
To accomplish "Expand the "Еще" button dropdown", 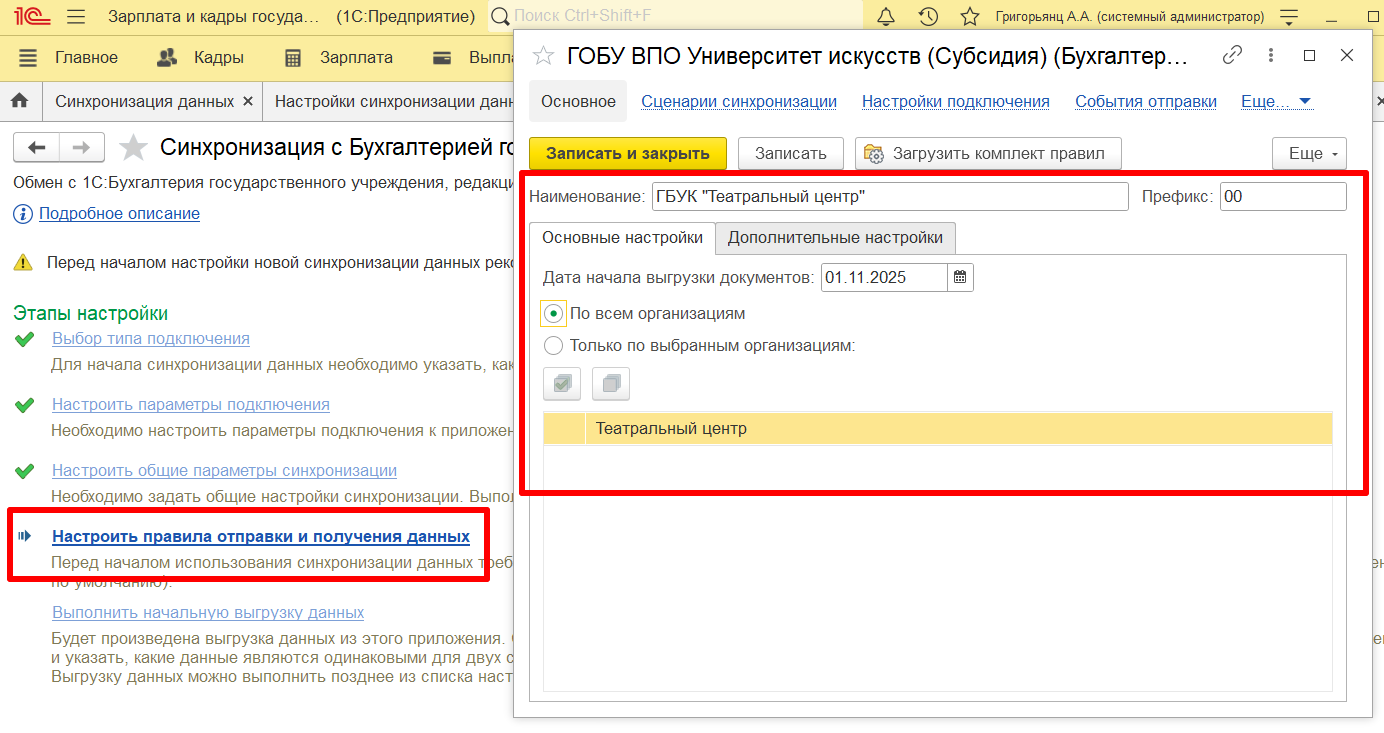I will [x=1309, y=154].
